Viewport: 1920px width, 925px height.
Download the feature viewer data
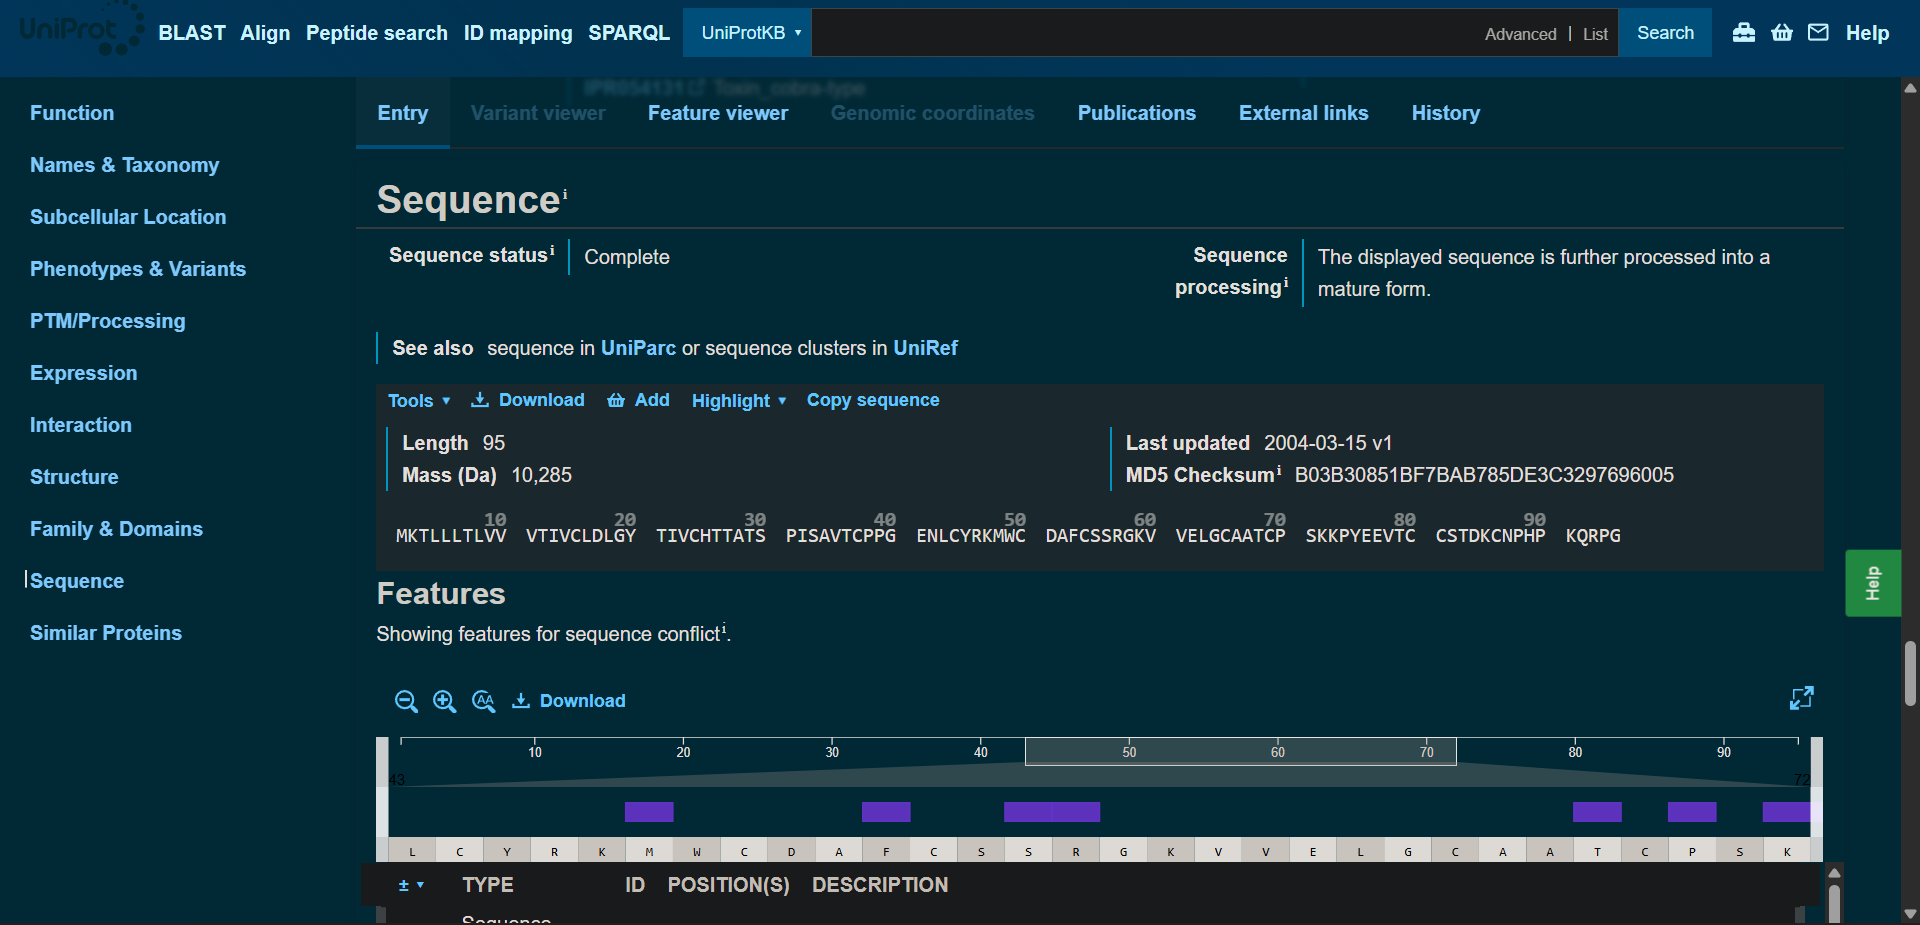[x=569, y=701]
